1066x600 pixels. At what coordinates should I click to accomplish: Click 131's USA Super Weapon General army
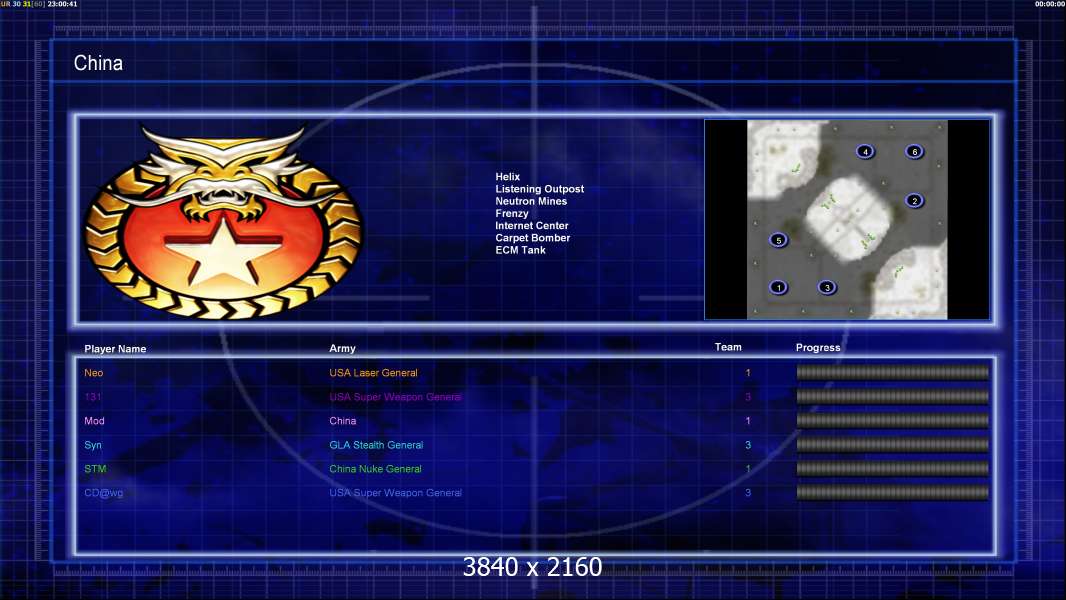pos(395,397)
